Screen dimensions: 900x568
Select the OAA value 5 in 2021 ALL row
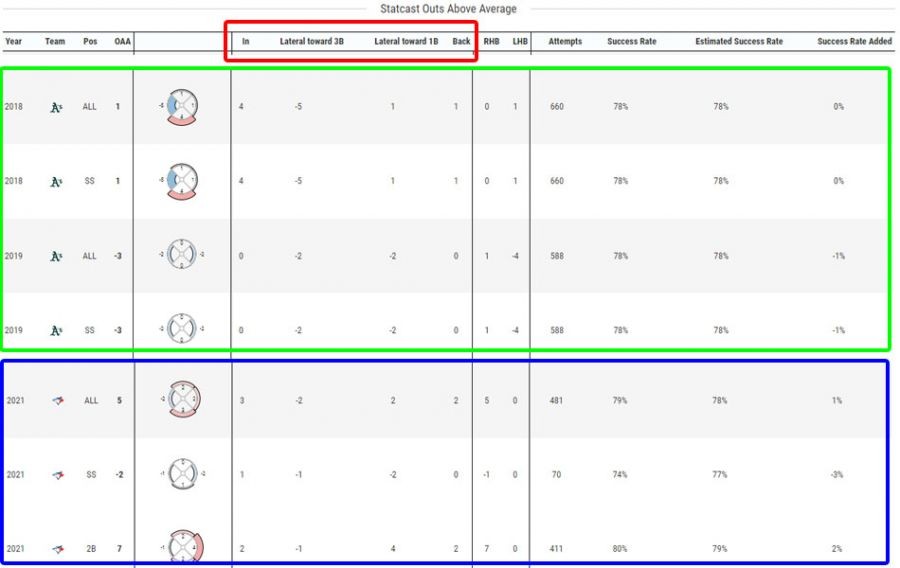coord(119,400)
